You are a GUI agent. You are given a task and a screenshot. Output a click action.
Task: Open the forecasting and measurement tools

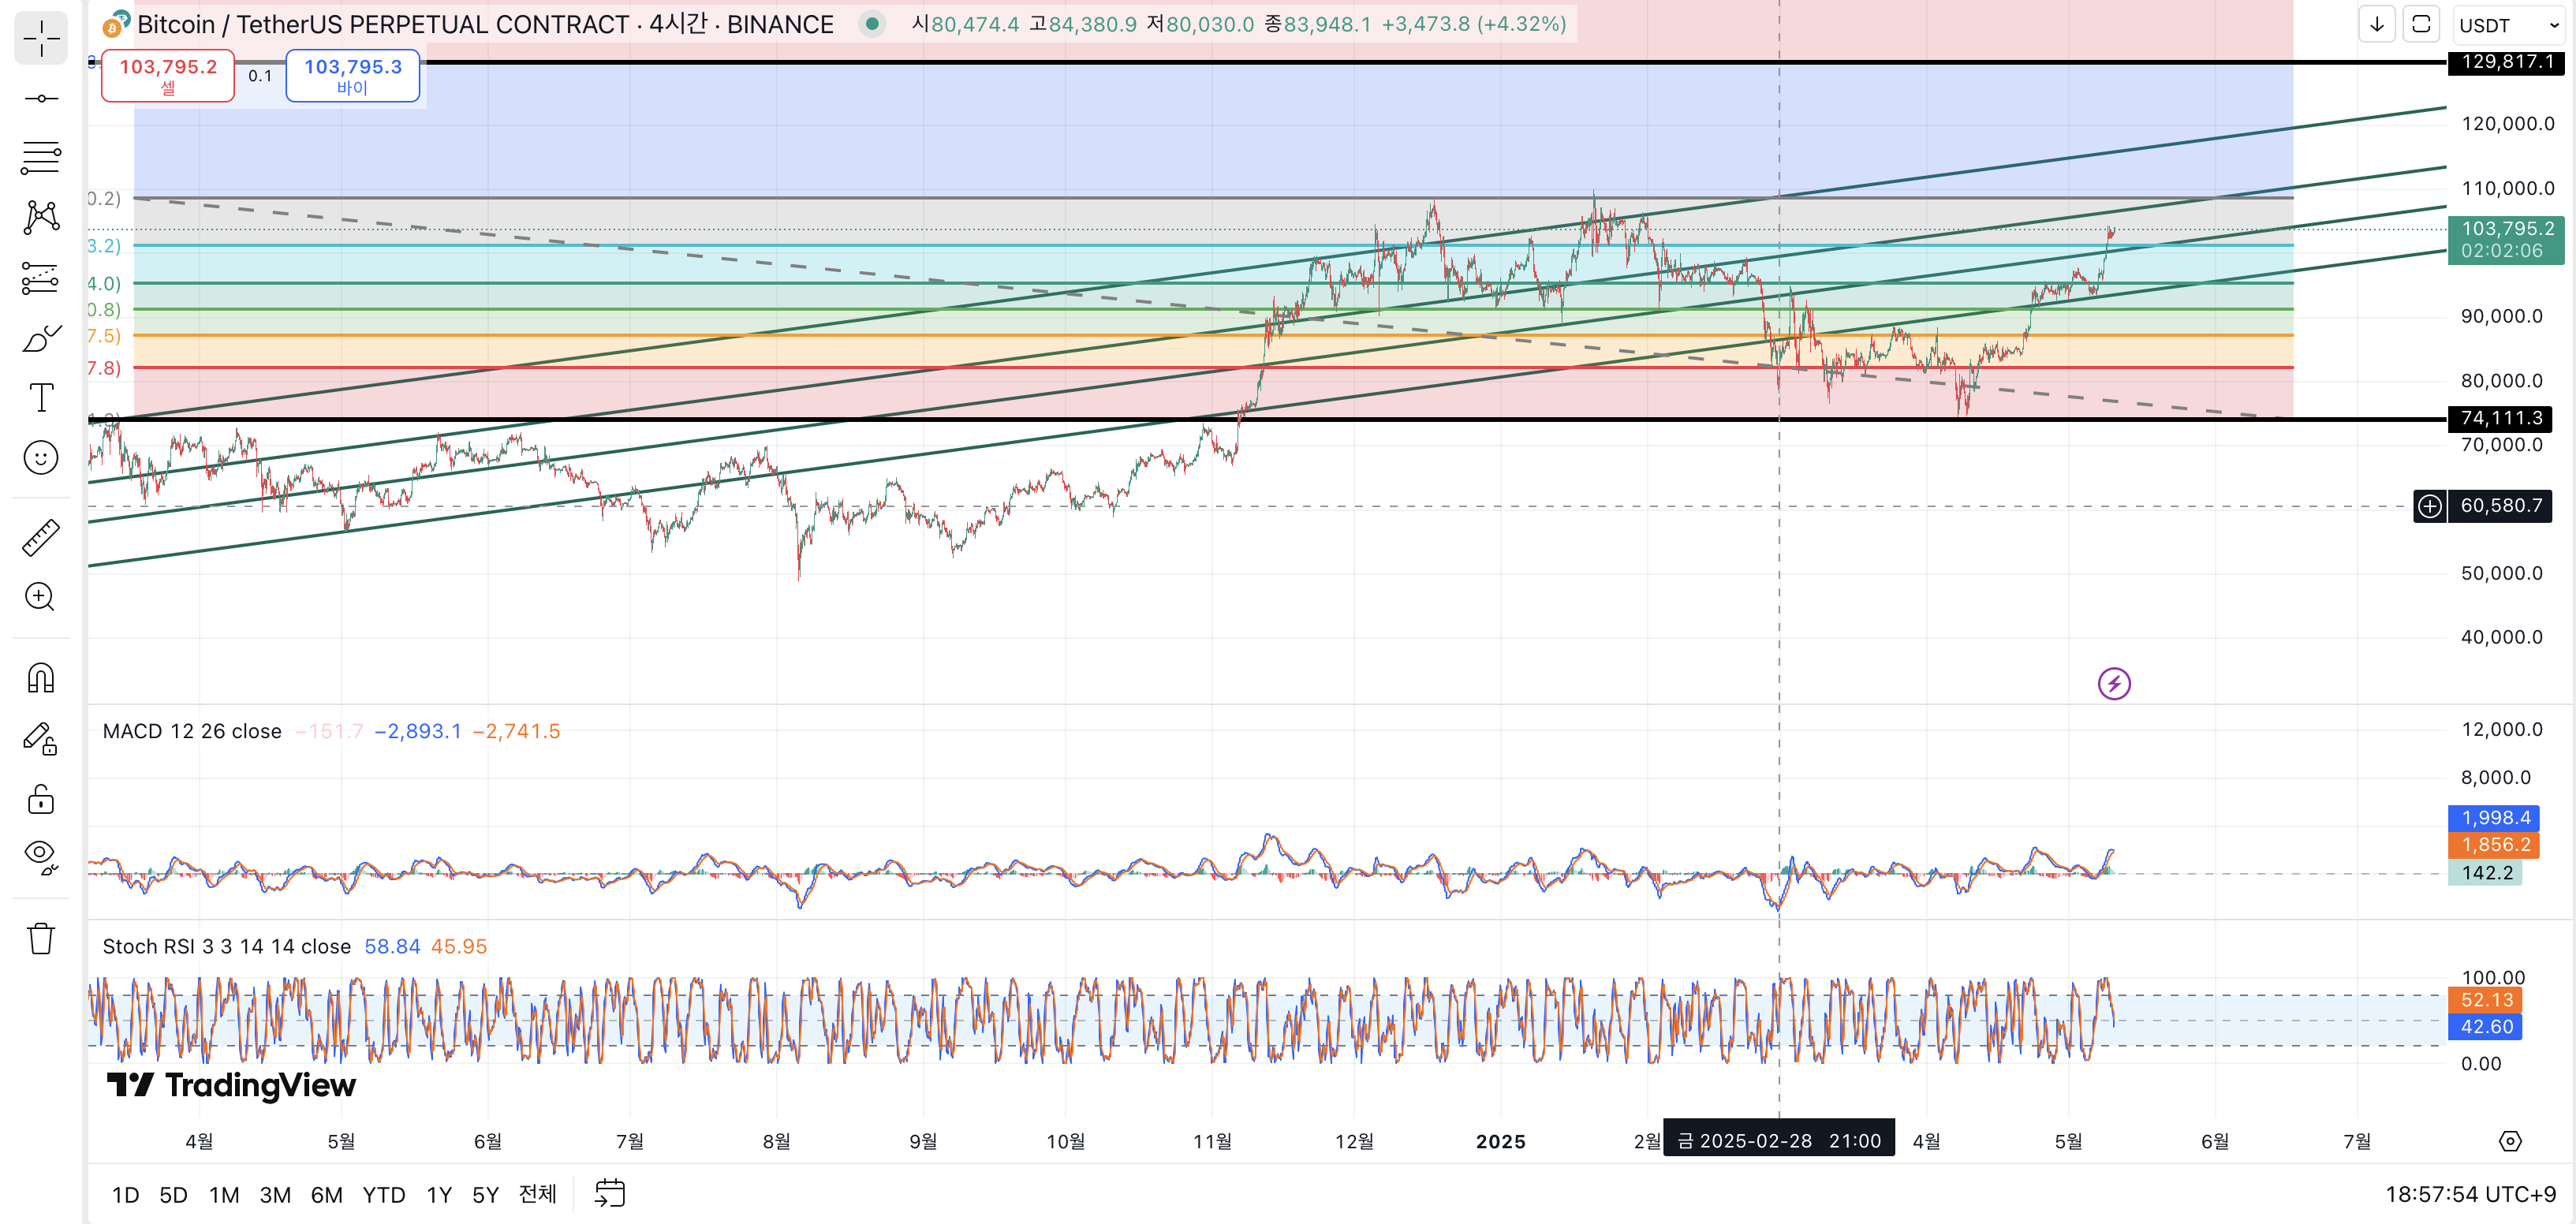tap(41, 278)
